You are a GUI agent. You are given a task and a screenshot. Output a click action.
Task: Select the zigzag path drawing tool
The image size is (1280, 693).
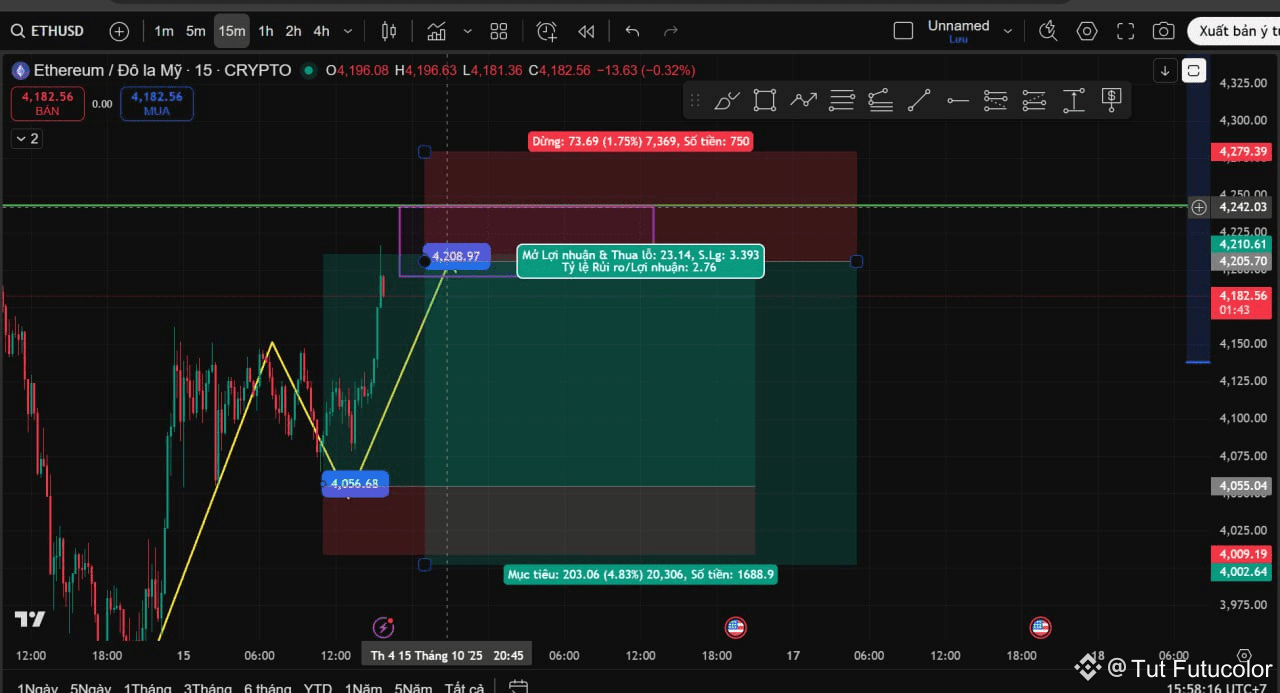coord(804,100)
